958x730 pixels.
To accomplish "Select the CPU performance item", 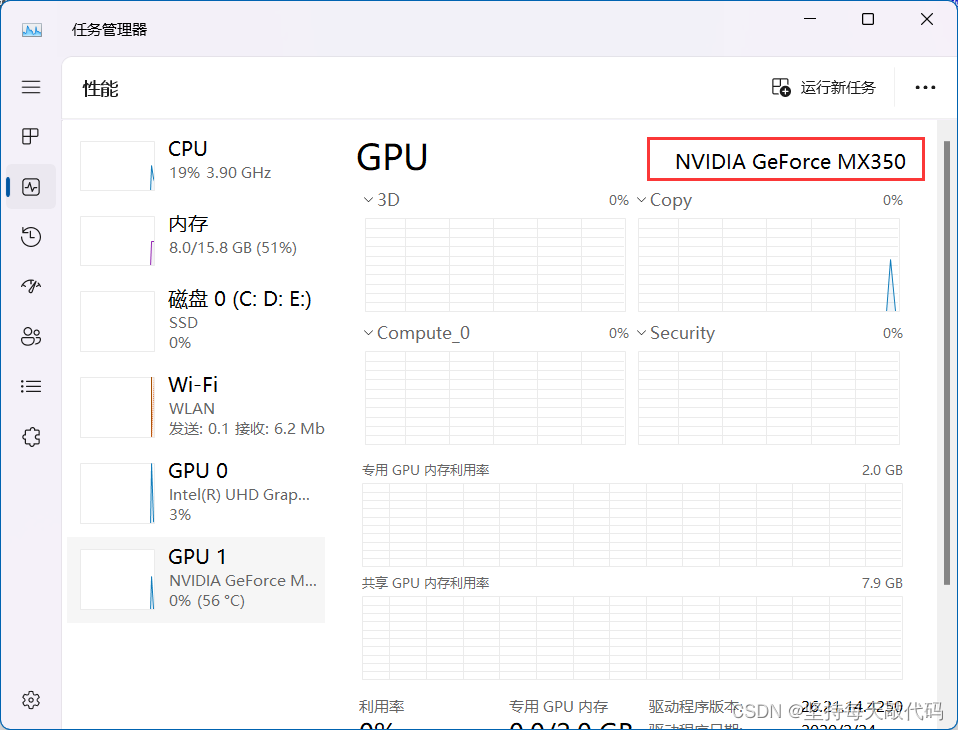I will pos(196,165).
